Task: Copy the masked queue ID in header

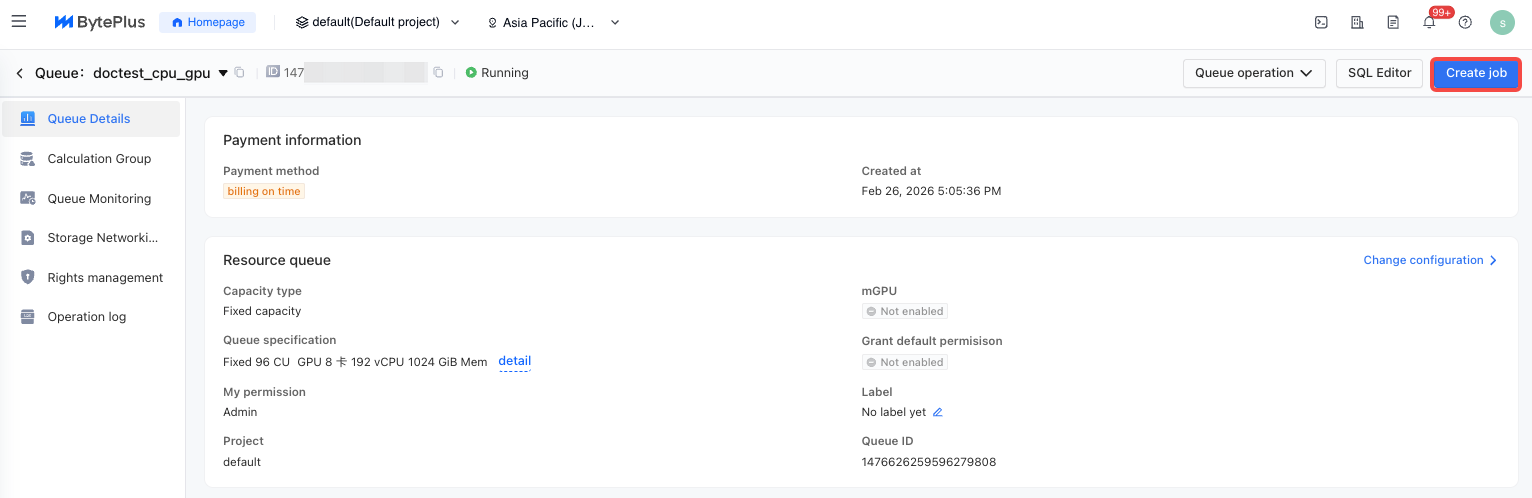Action: pyautogui.click(x=438, y=73)
